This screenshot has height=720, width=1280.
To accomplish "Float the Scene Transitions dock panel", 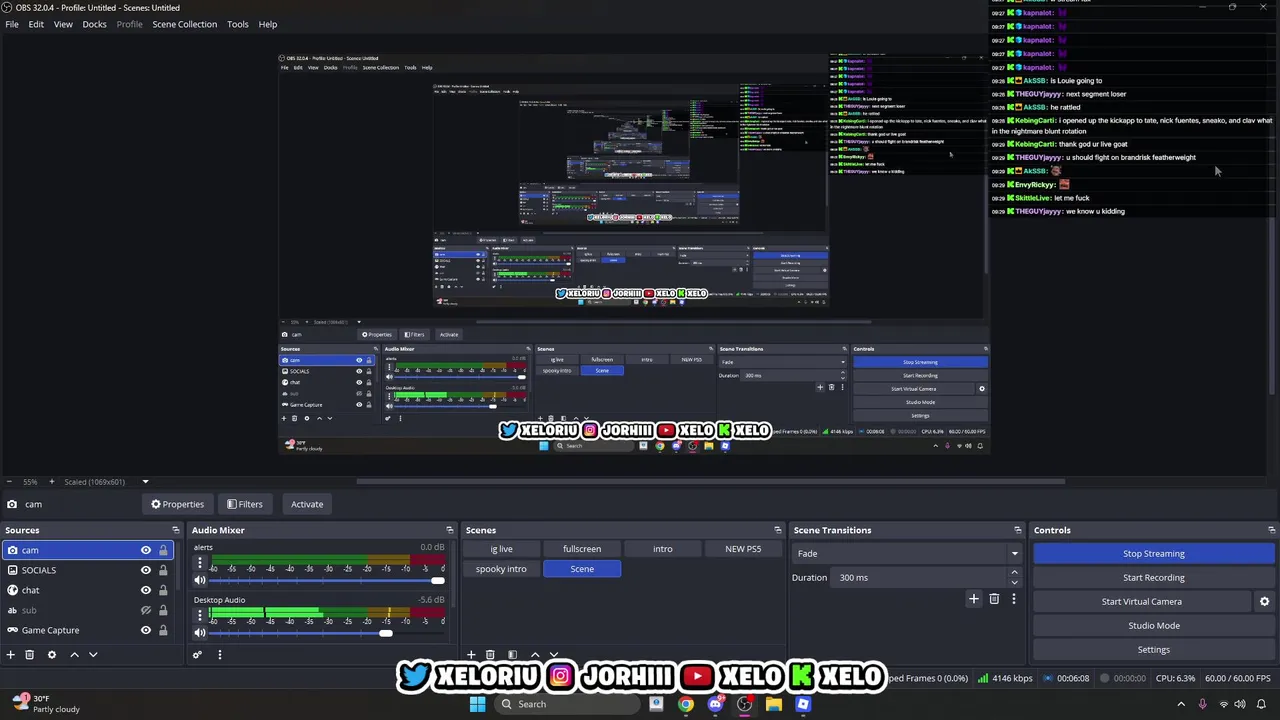I will coord(1018,530).
